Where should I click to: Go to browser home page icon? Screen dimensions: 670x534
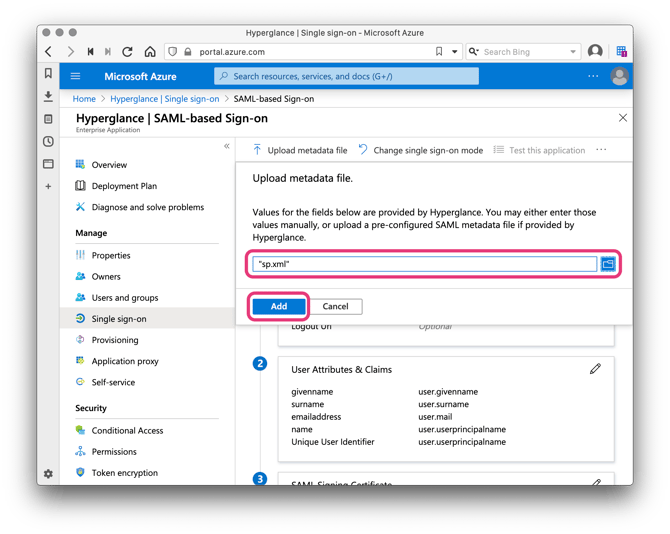(149, 52)
